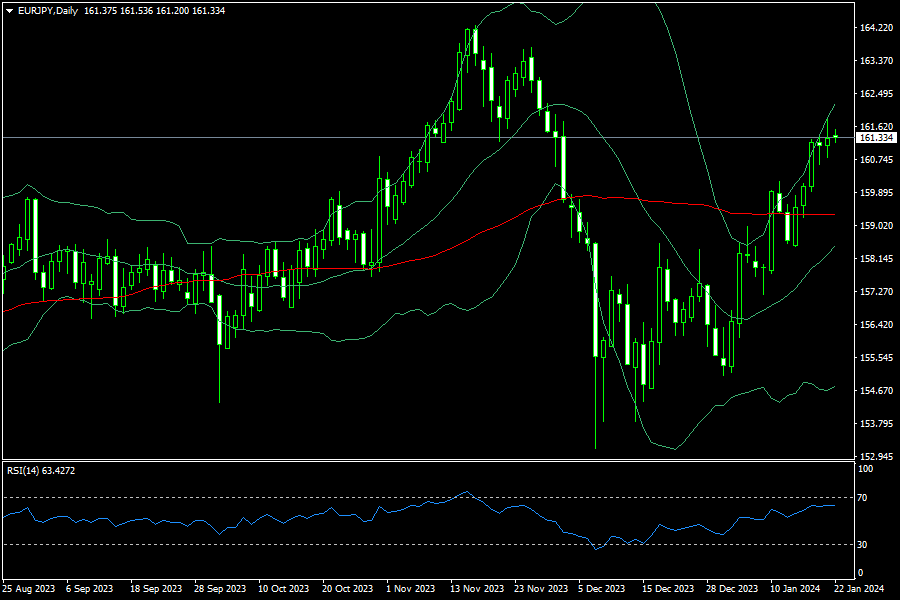Click the 159.895 price scale value

(876, 192)
